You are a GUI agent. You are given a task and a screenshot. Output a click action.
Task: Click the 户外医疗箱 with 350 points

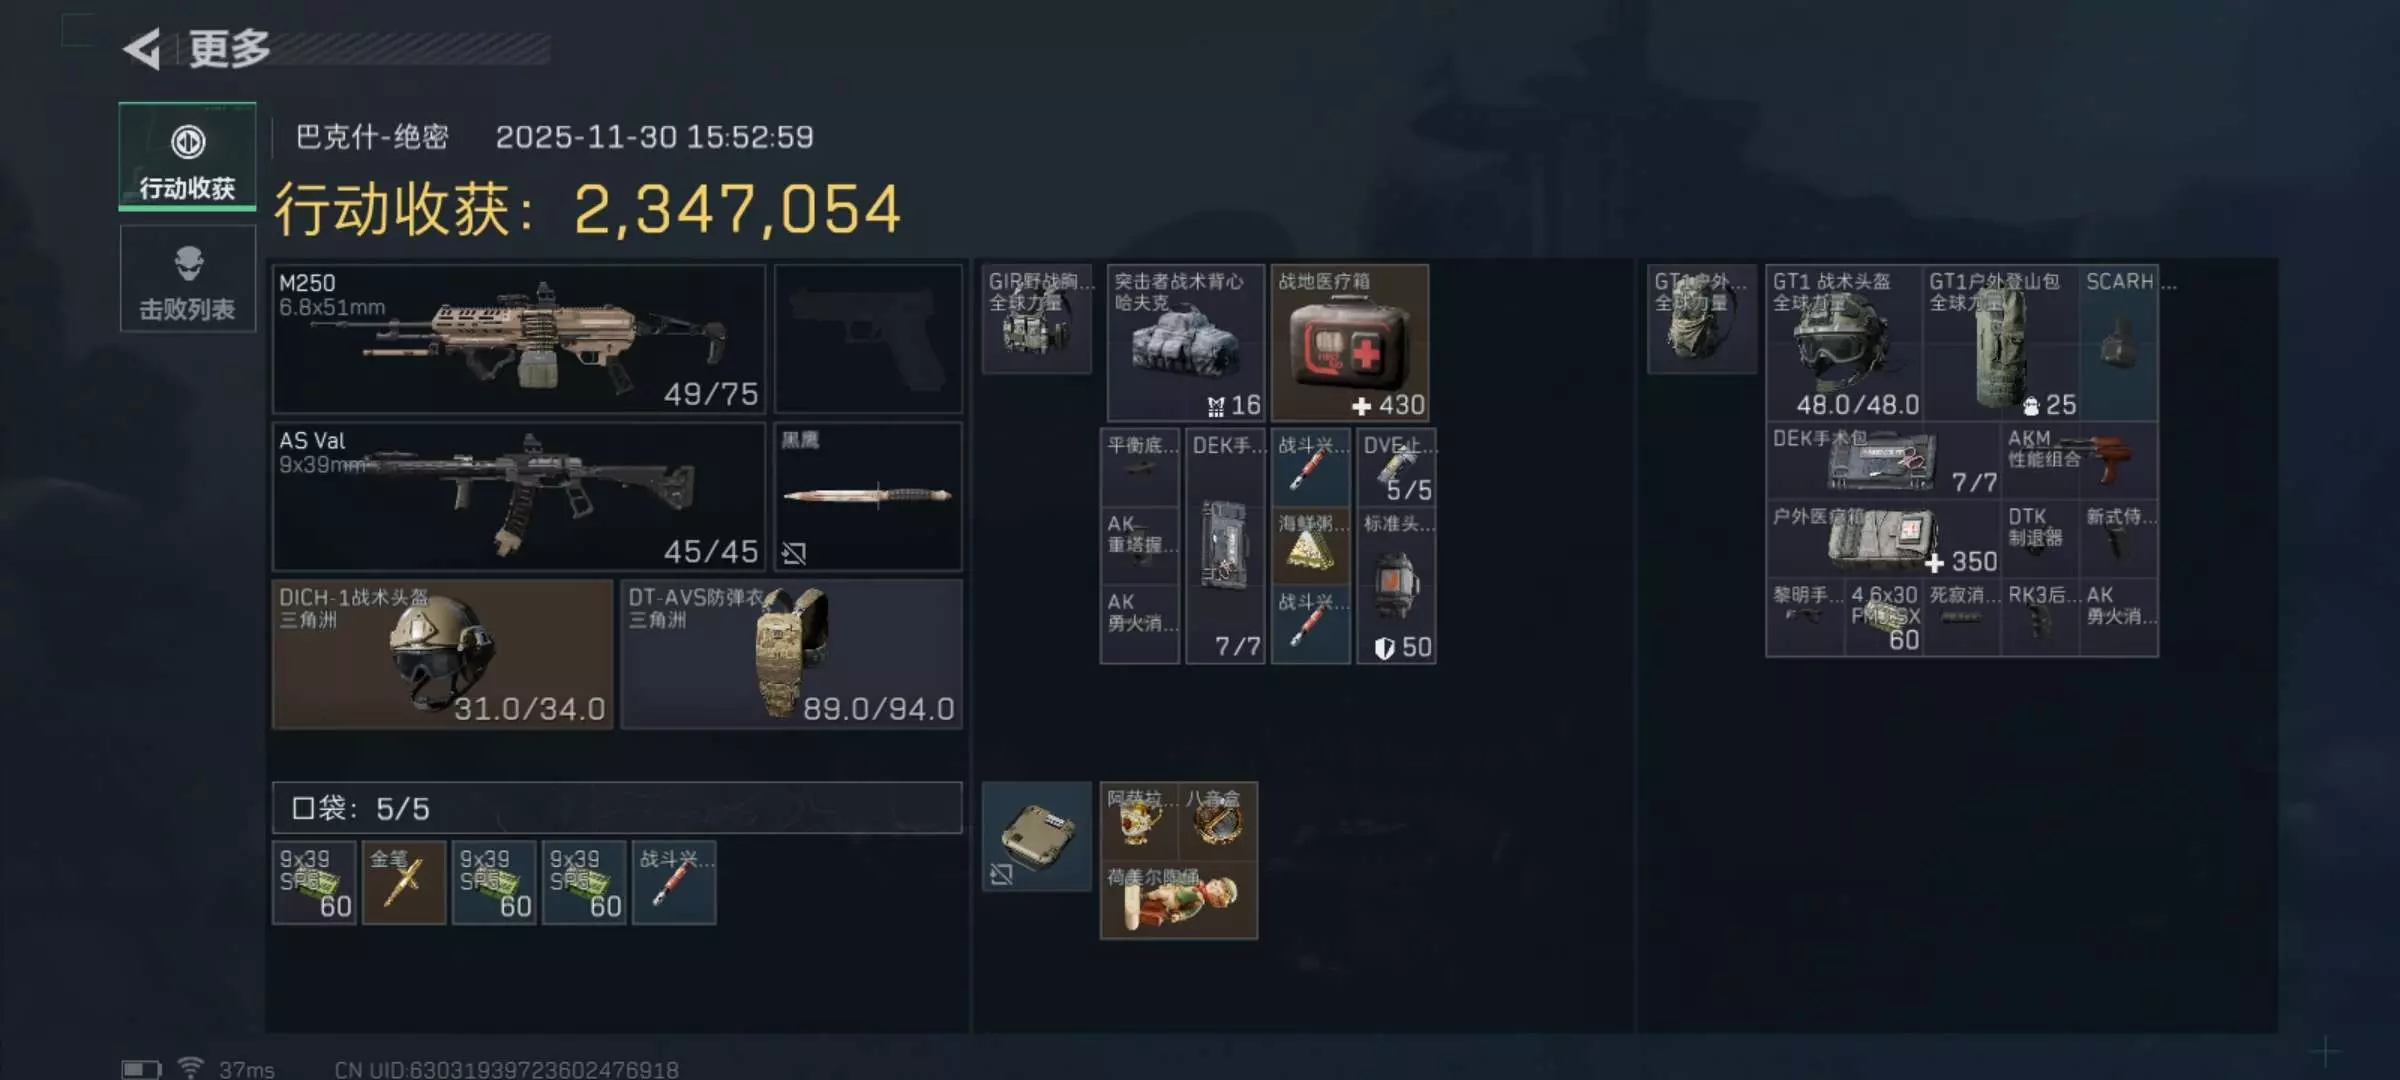1884,540
